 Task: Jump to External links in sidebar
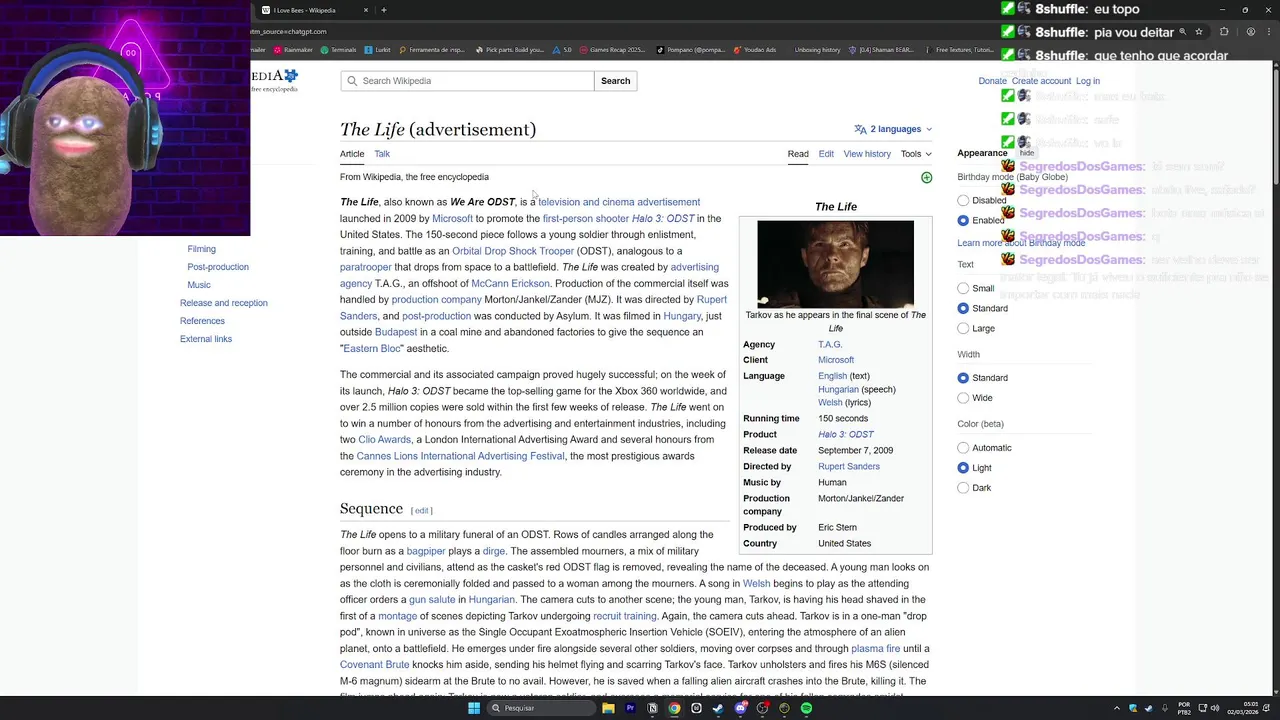pyautogui.click(x=206, y=339)
